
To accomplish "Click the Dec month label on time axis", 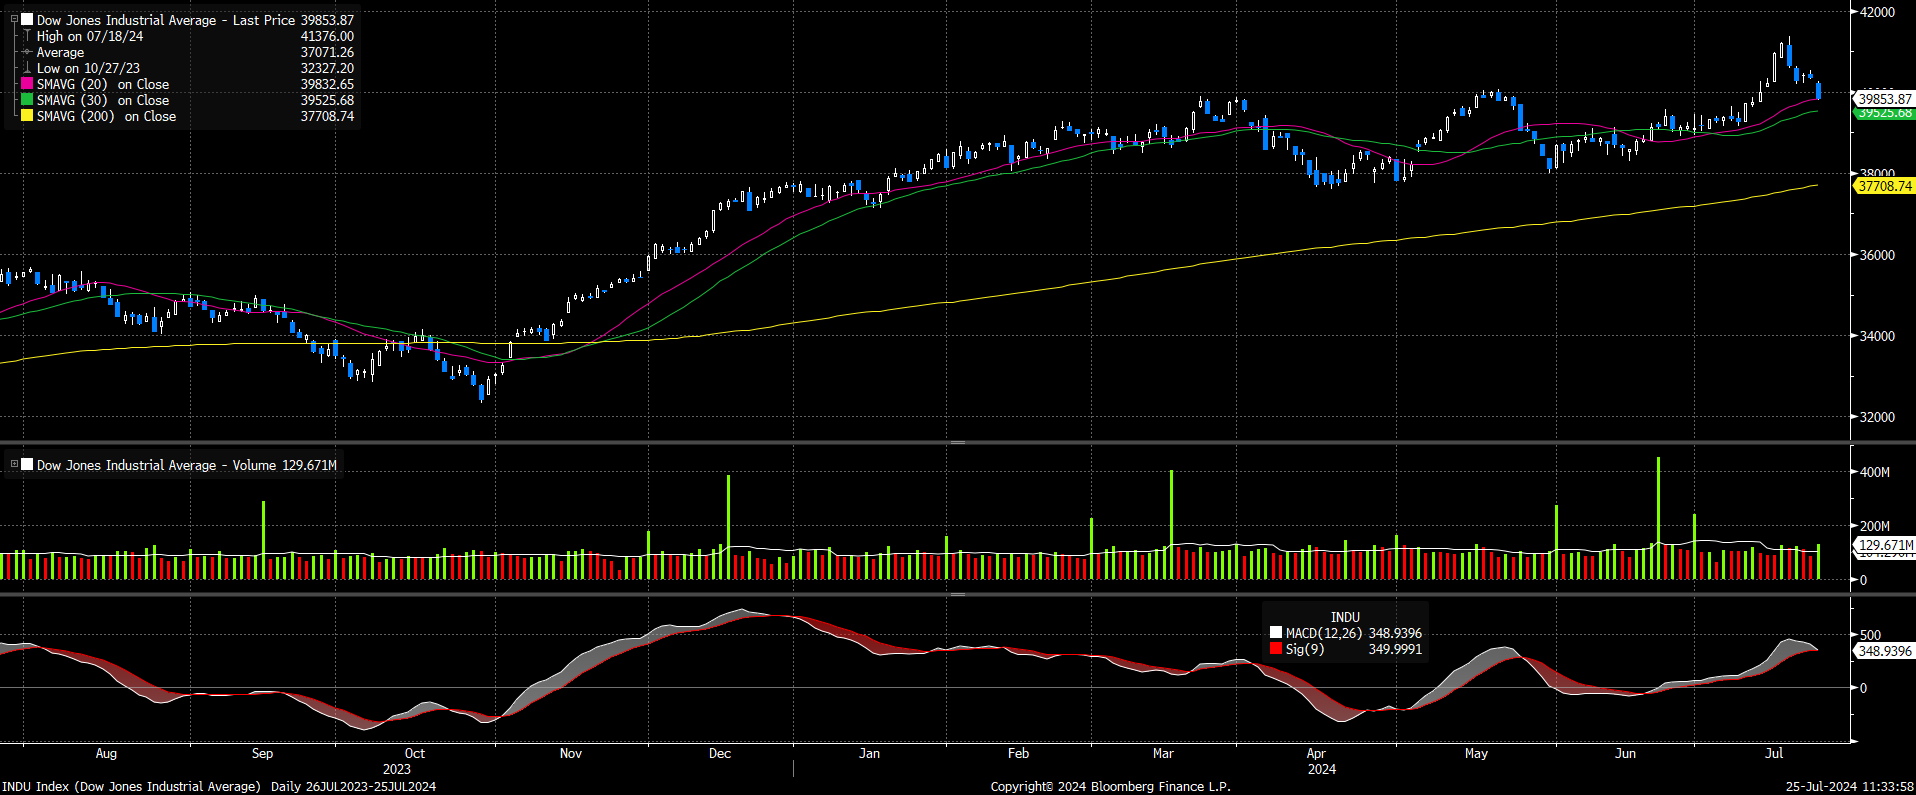I will point(720,754).
